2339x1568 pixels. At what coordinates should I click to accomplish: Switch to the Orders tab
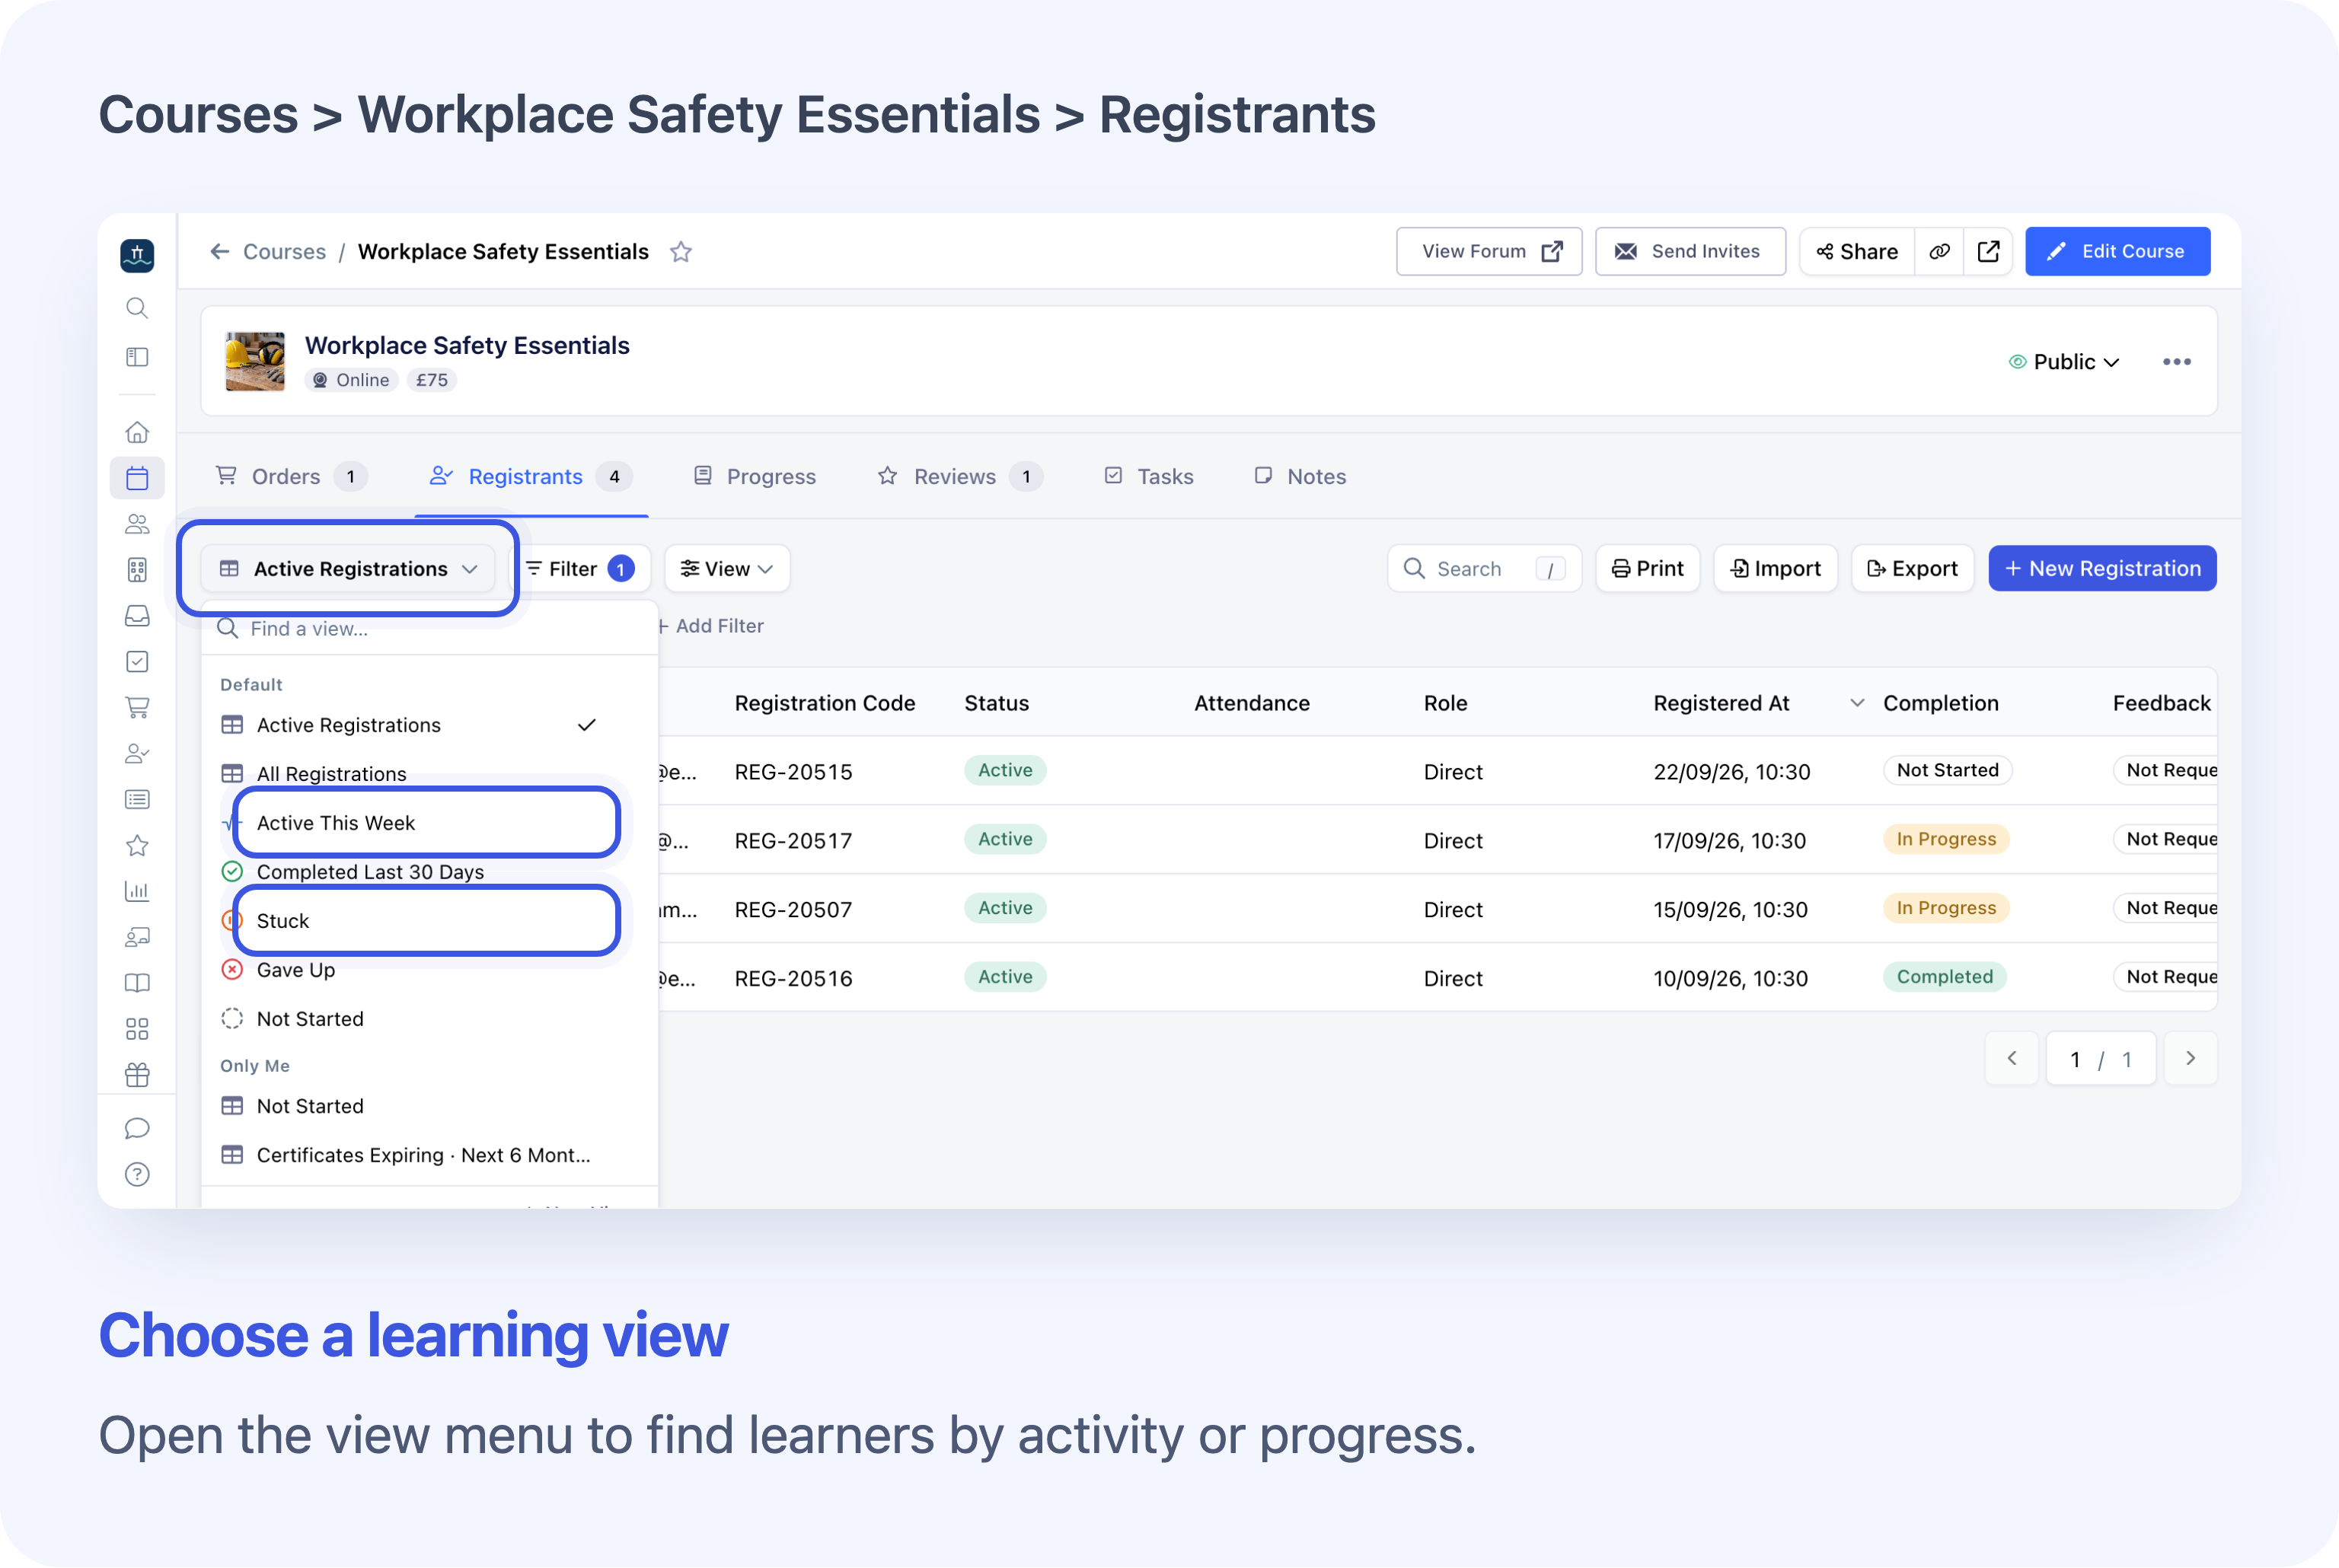coord(291,477)
